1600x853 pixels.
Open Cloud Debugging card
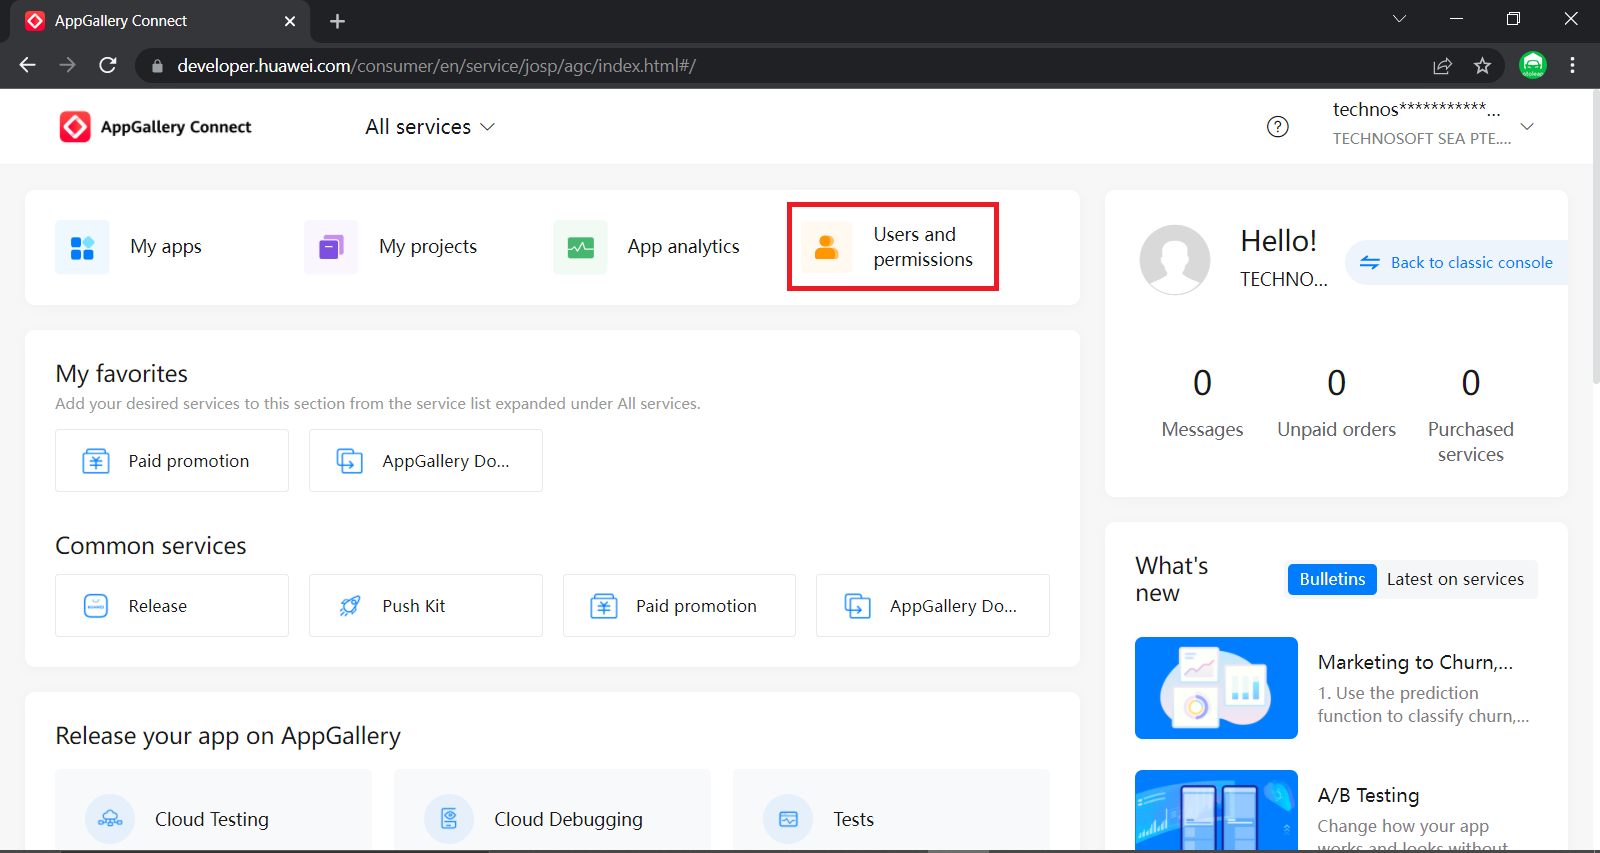(x=552, y=811)
